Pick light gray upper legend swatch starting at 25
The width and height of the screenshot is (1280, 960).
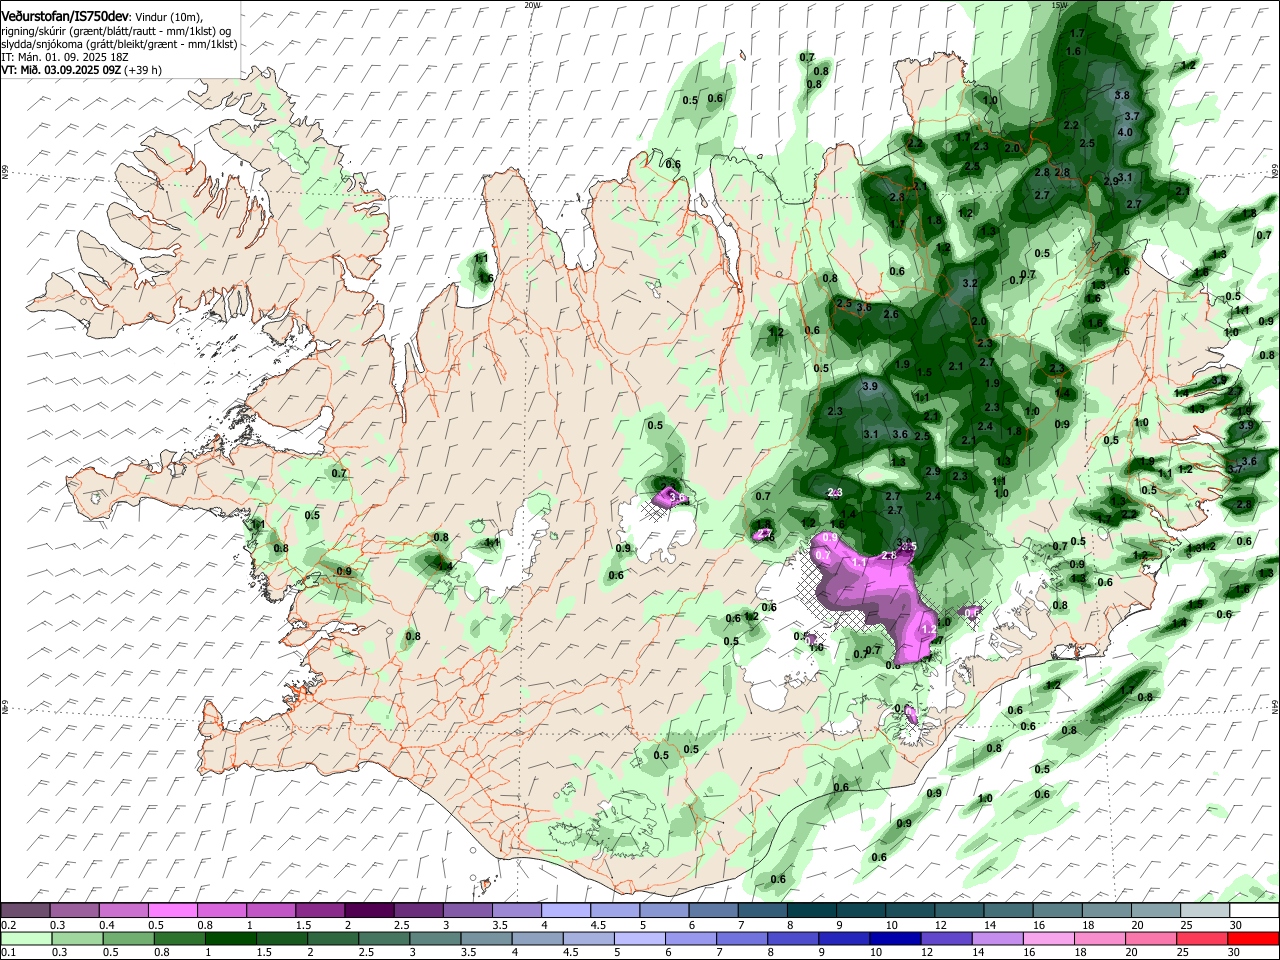click(x=1204, y=910)
